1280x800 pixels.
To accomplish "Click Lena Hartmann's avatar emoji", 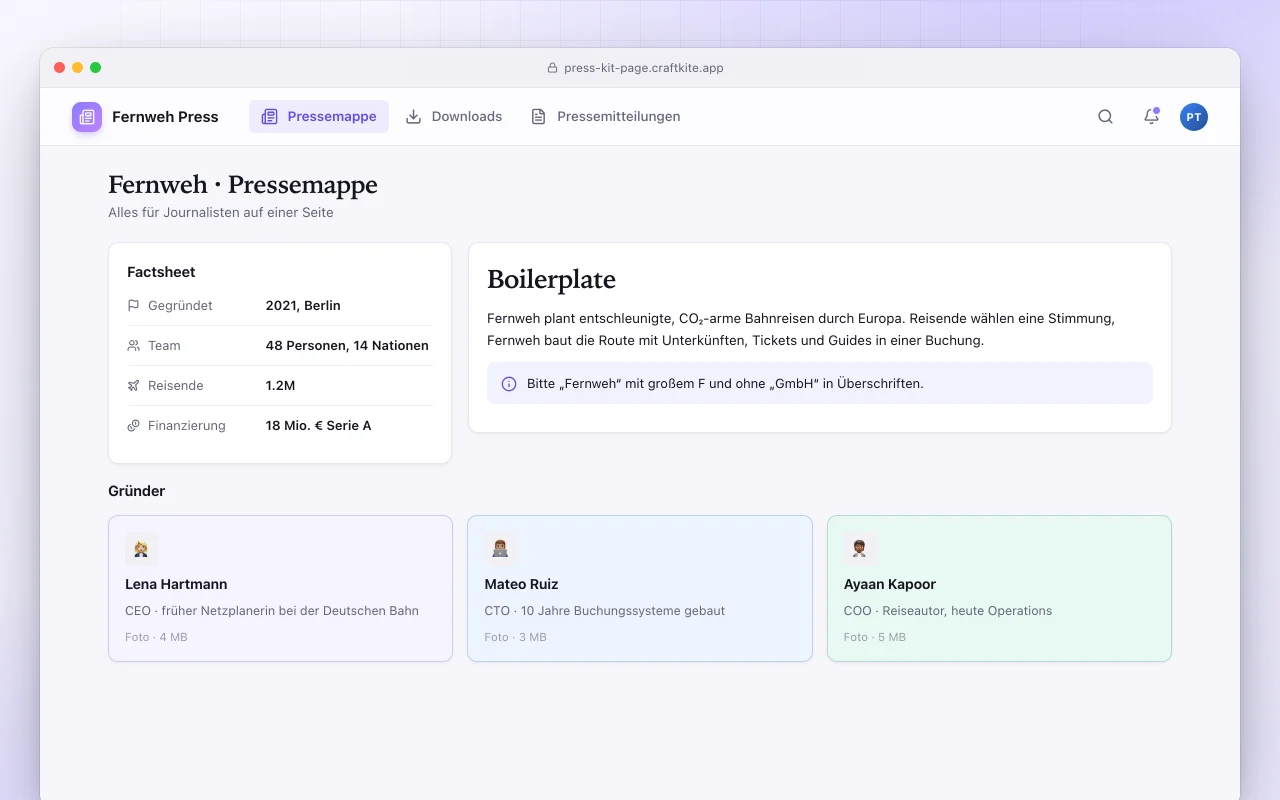I will point(142,549).
